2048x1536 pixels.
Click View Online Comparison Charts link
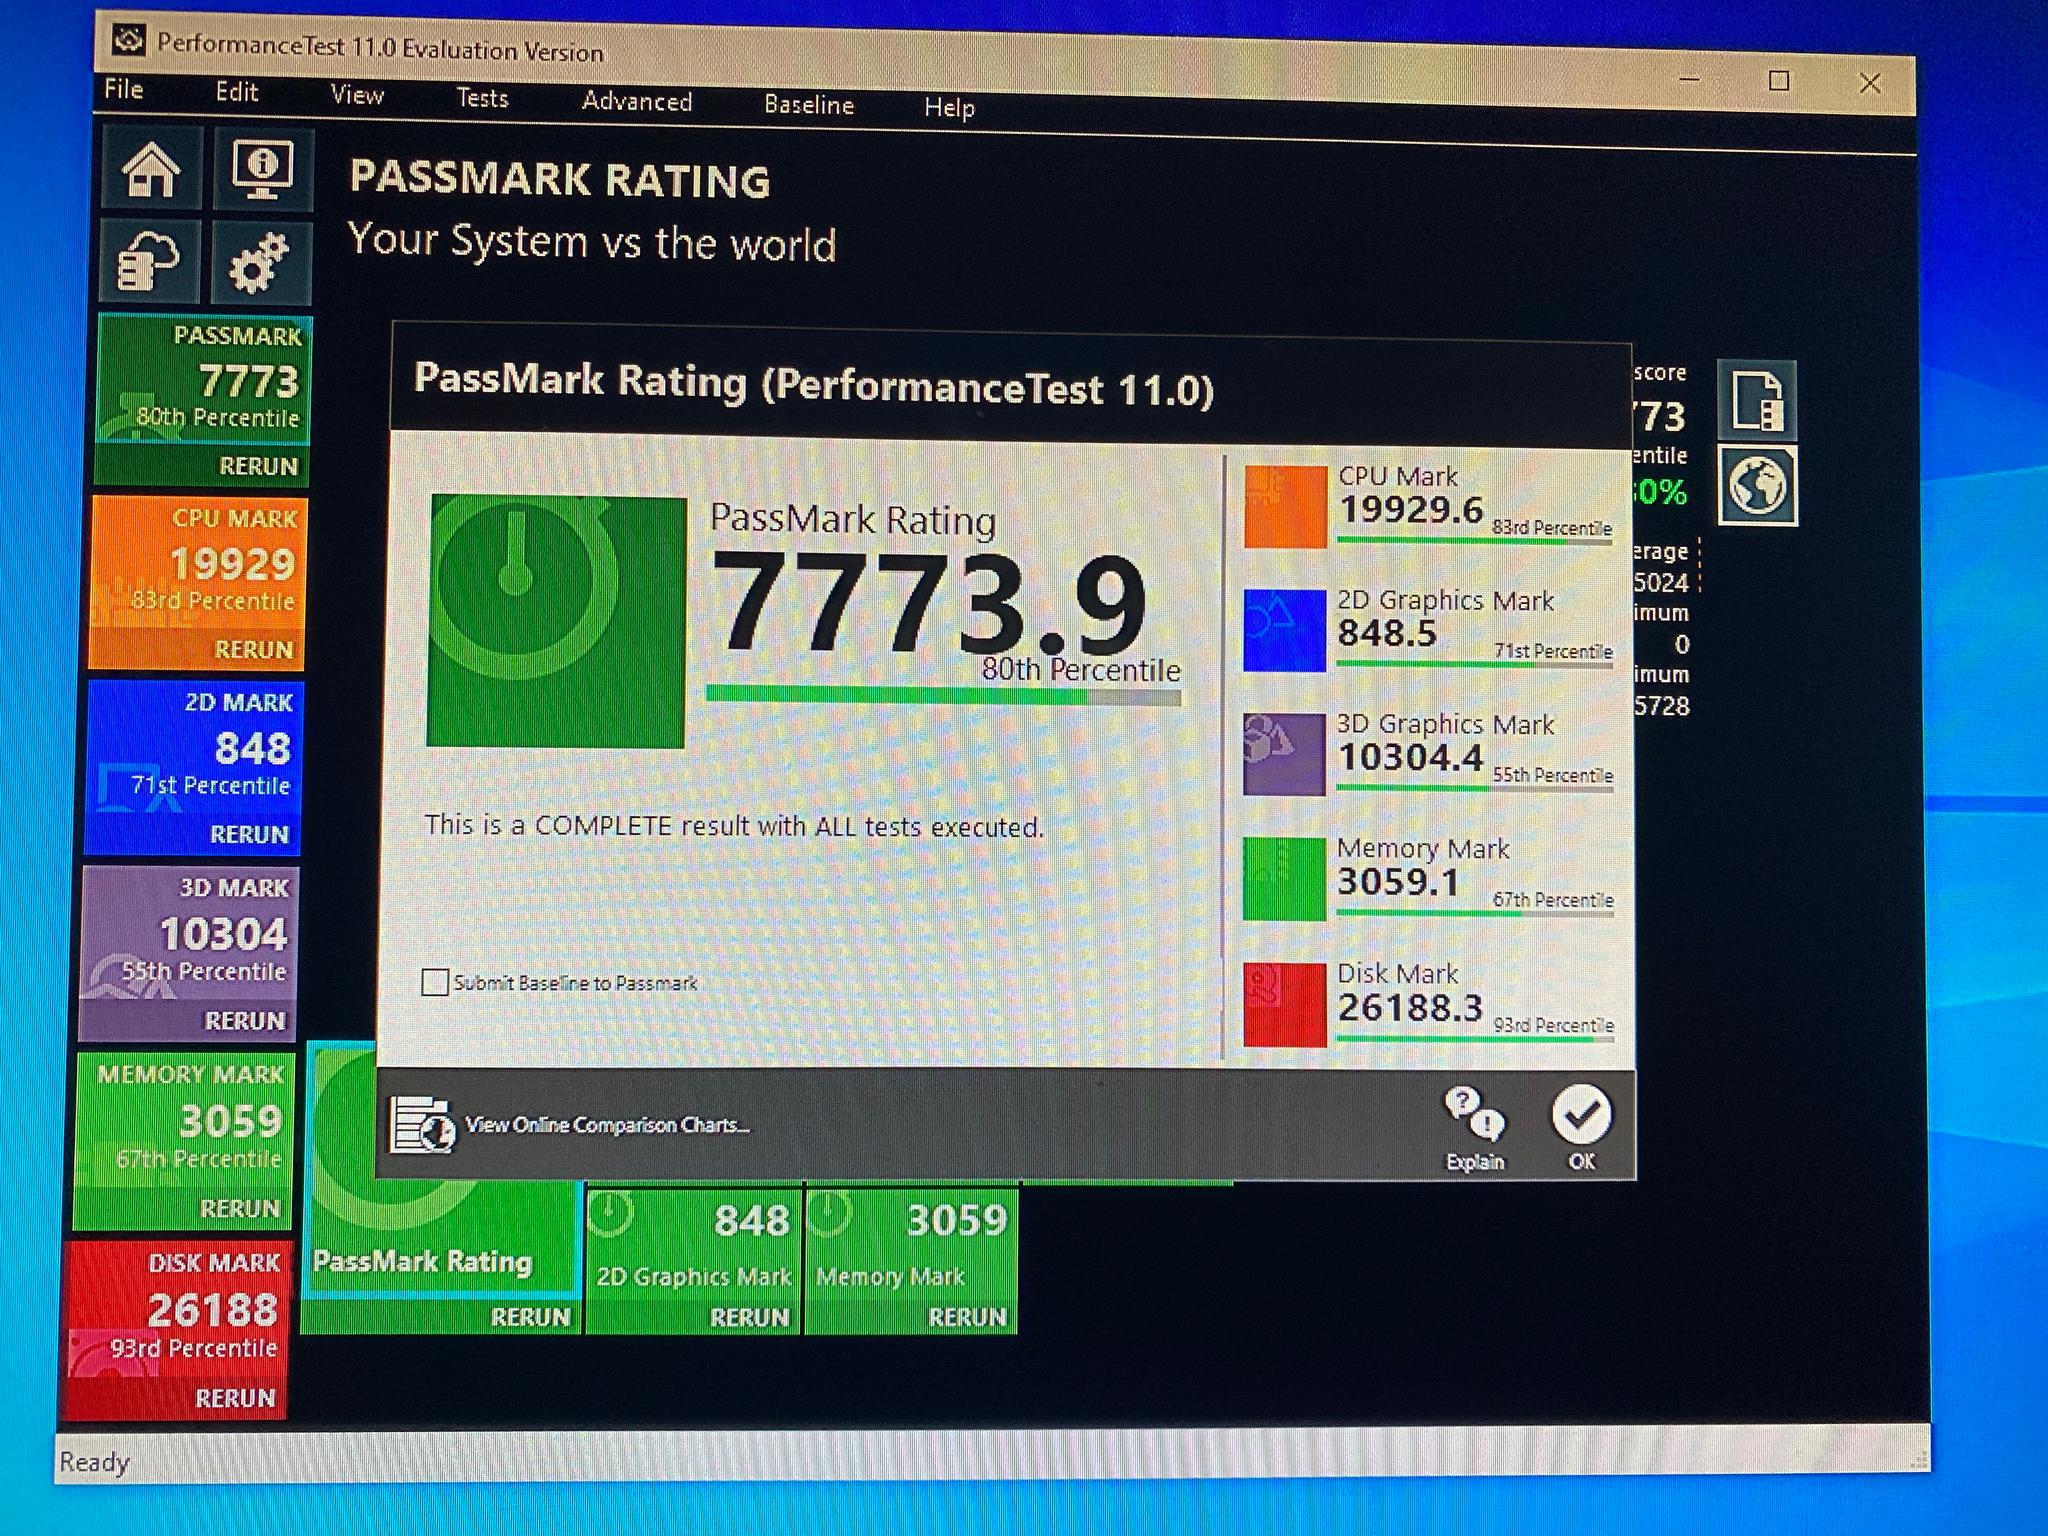608,1125
